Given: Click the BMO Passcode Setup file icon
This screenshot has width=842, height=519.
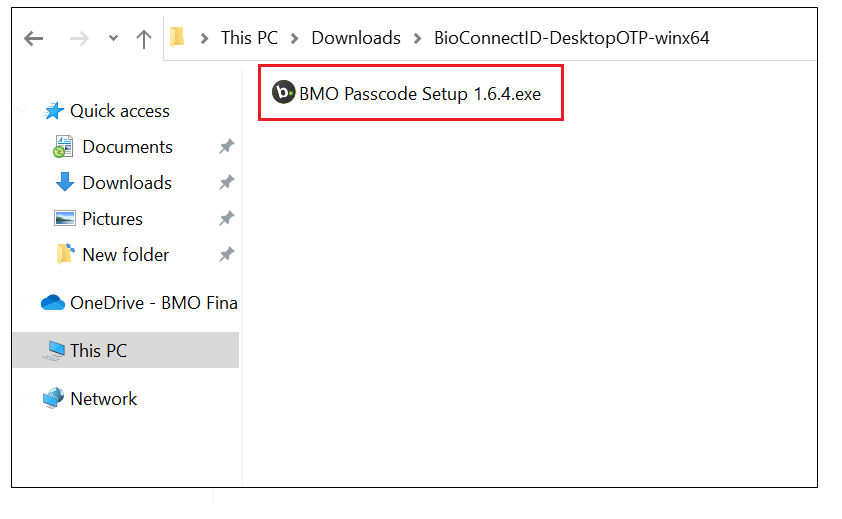Looking at the screenshot, I should tap(284, 93).
